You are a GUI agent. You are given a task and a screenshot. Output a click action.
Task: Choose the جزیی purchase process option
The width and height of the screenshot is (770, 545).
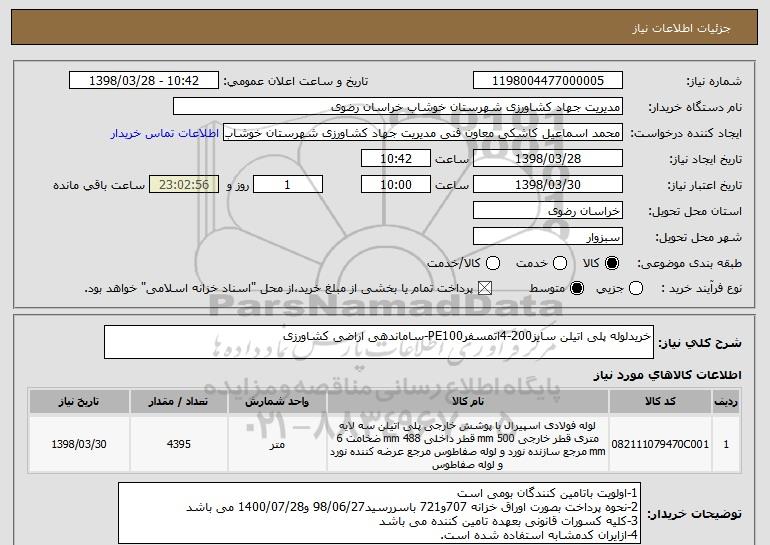tap(636, 289)
